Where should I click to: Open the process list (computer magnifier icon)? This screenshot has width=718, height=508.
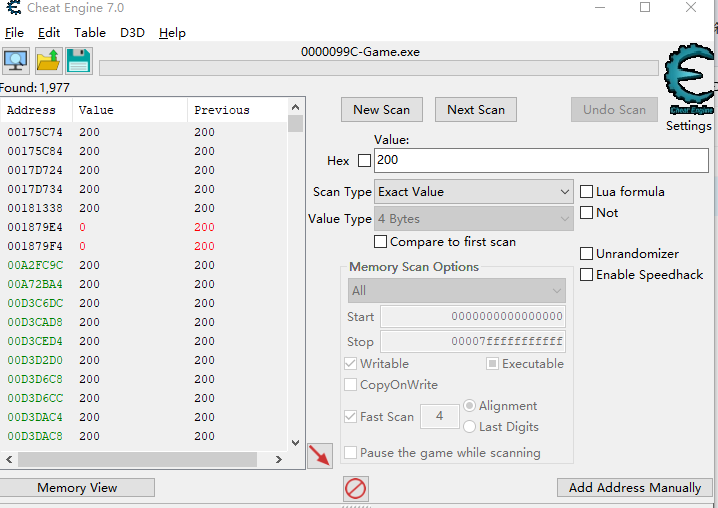pyautogui.click(x=16, y=61)
